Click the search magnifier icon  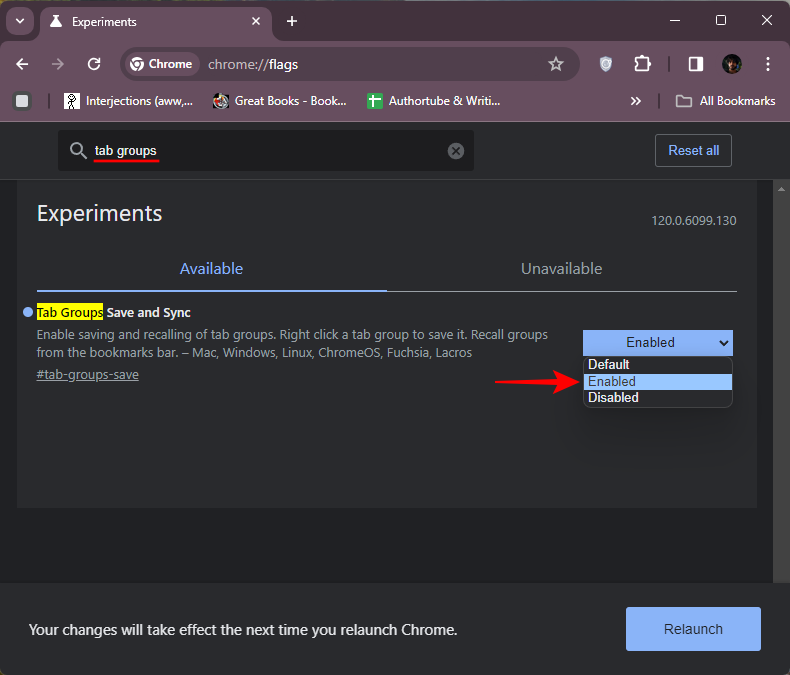pos(78,151)
